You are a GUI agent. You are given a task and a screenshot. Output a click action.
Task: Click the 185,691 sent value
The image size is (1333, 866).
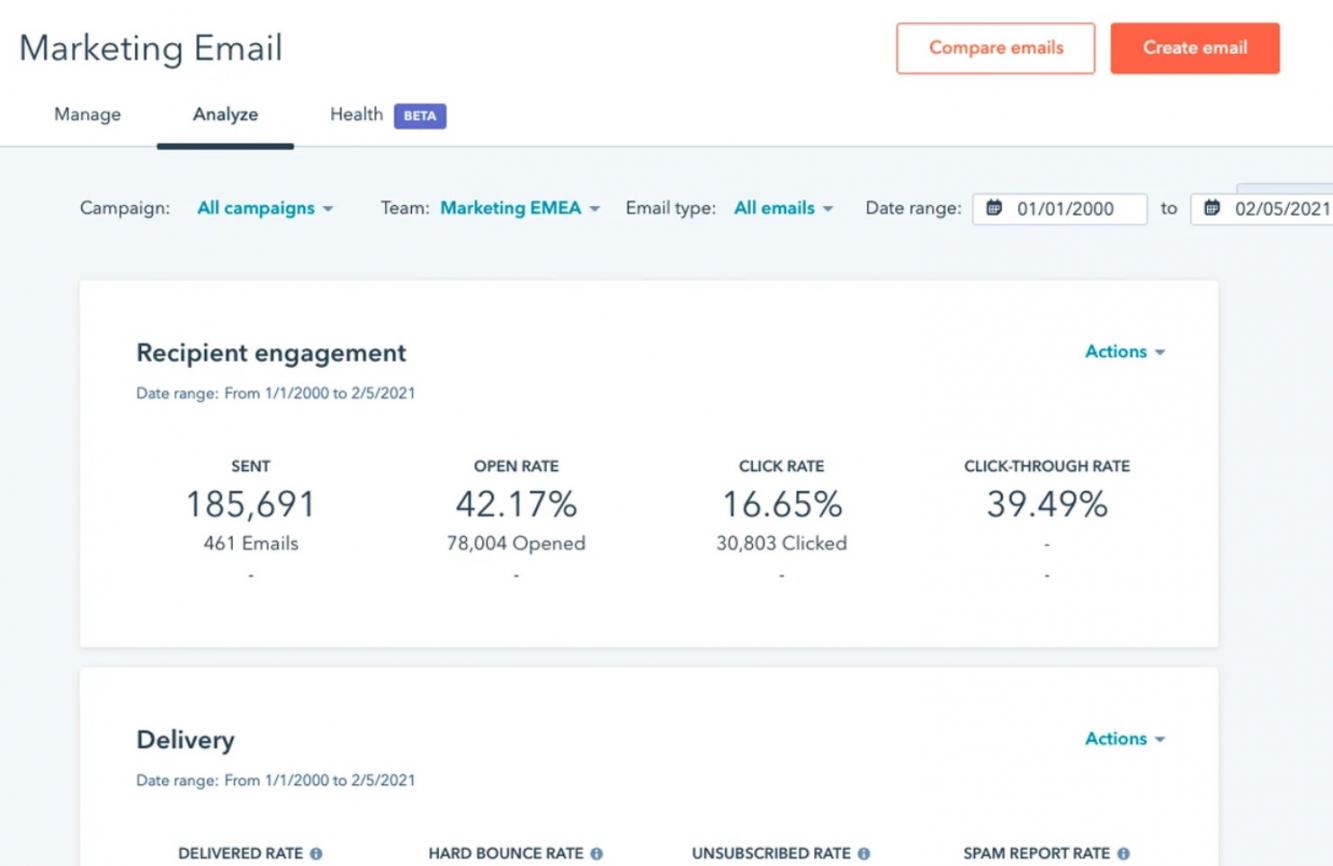(250, 504)
